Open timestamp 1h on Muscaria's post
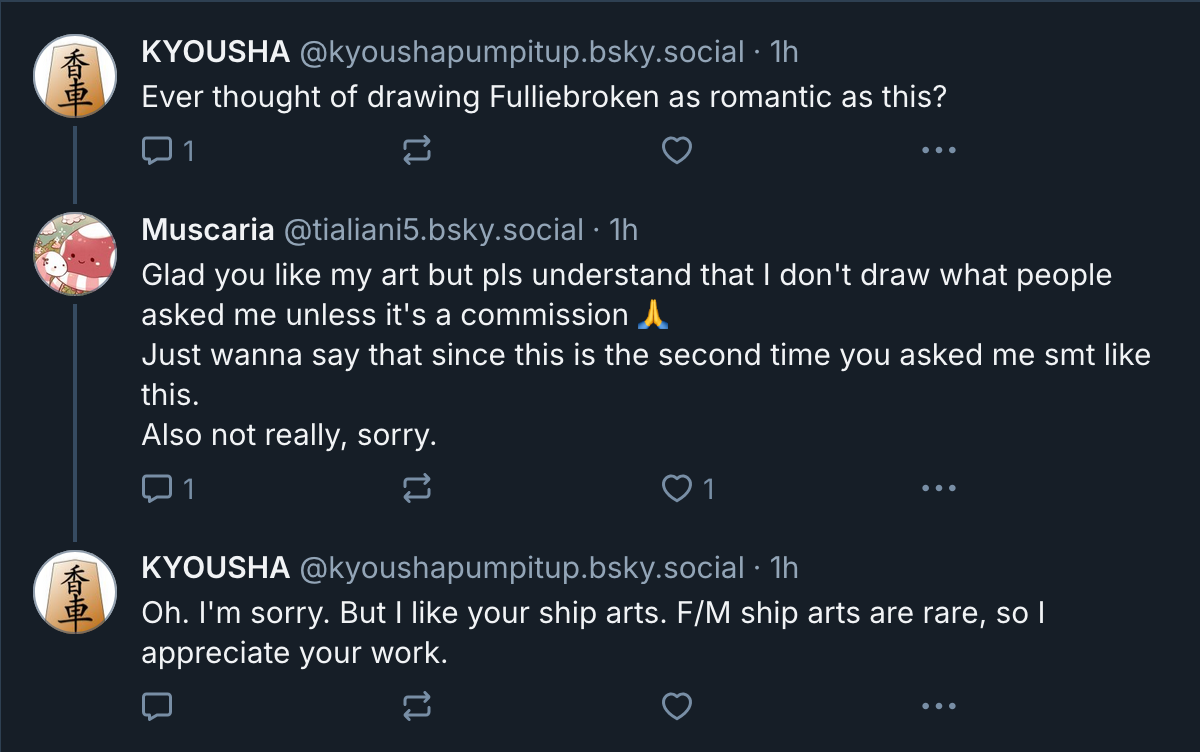Screen dimensions: 1200x752 point(622,230)
